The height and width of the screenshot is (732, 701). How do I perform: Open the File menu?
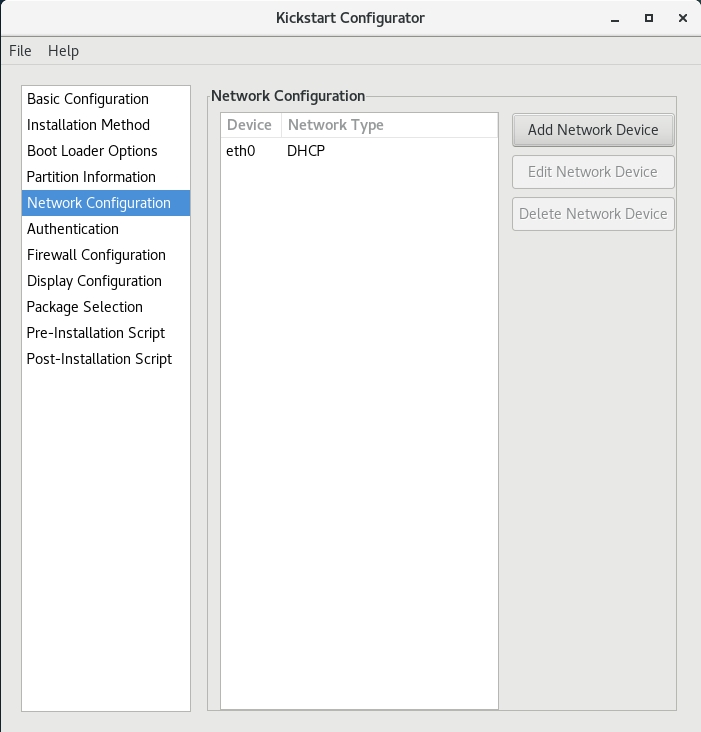[20, 51]
